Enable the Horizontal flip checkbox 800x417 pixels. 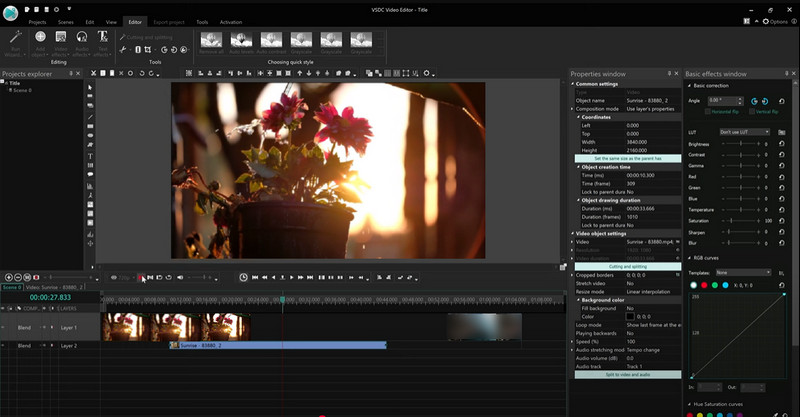coord(708,111)
